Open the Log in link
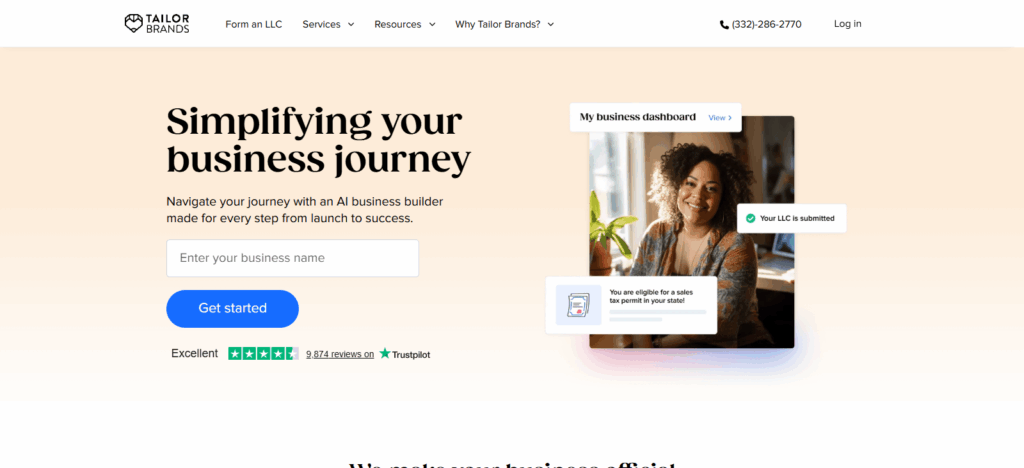 pos(848,24)
